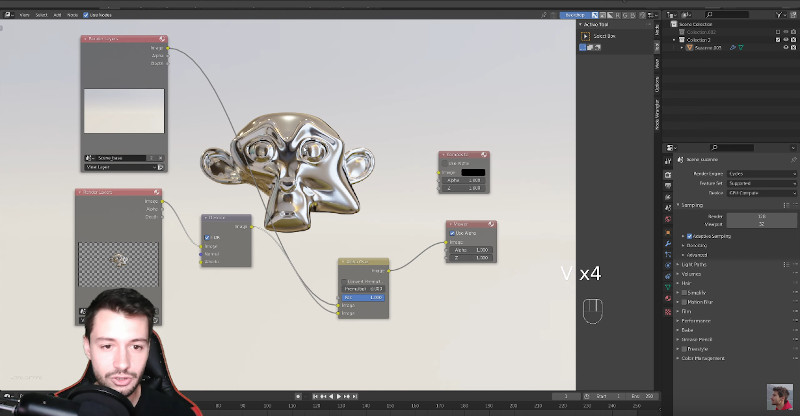Click the properties search field
This screenshot has height=416, width=800.
pyautogui.click(x=731, y=148)
